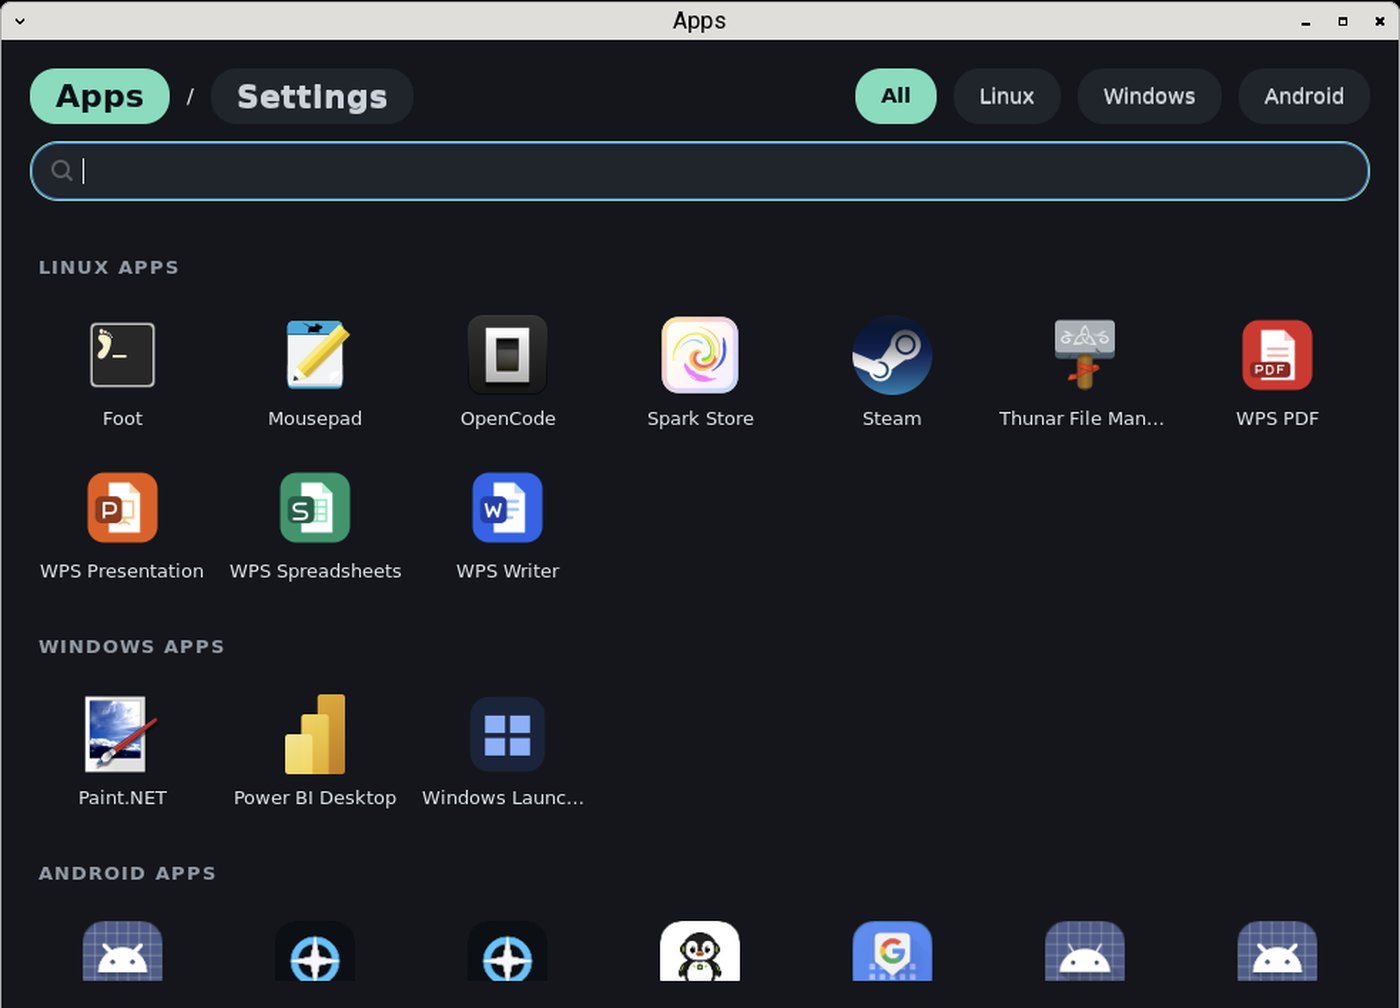
Task: Launch the WPS PDF app
Action: coord(1277,355)
